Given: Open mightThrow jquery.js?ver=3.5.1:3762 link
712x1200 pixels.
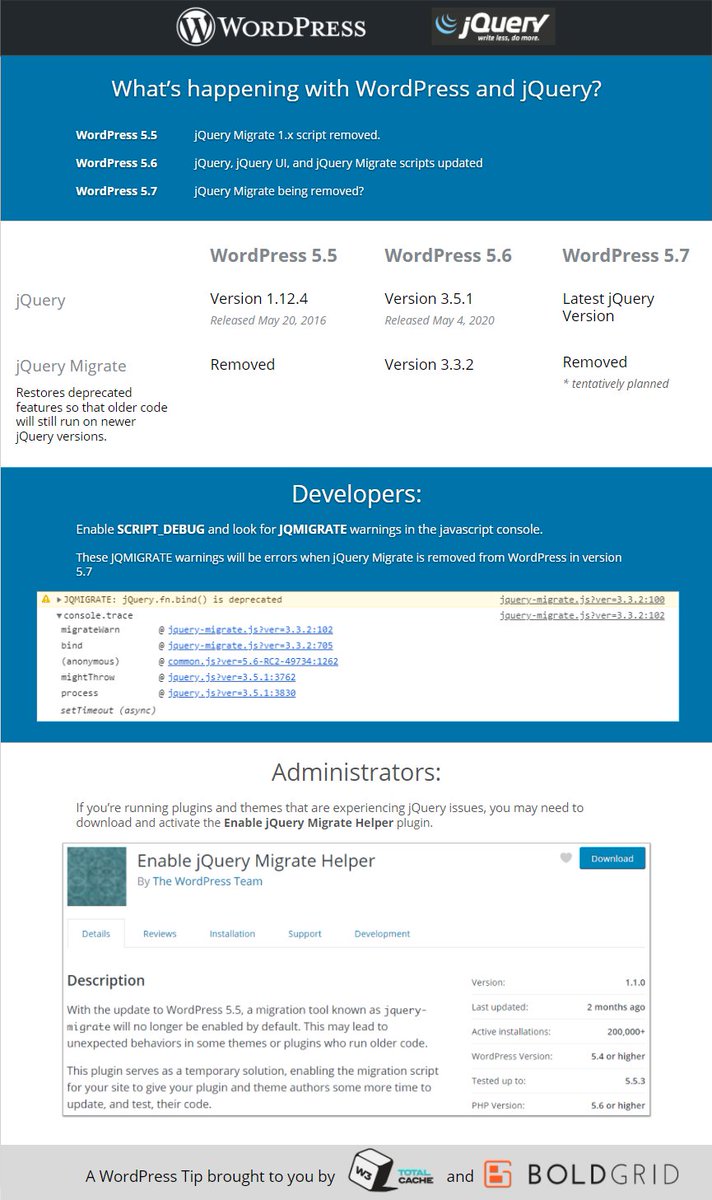Looking at the screenshot, I should click(232, 677).
